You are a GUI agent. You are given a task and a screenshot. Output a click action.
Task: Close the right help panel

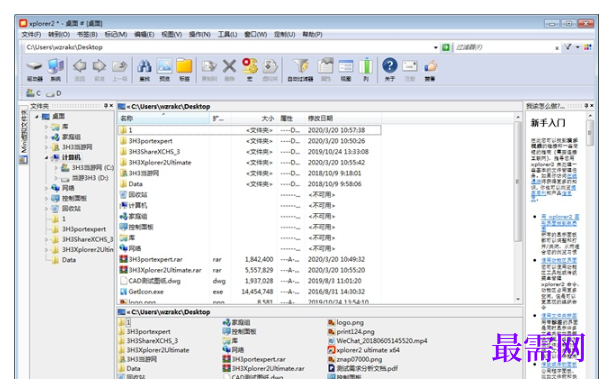[592, 106]
